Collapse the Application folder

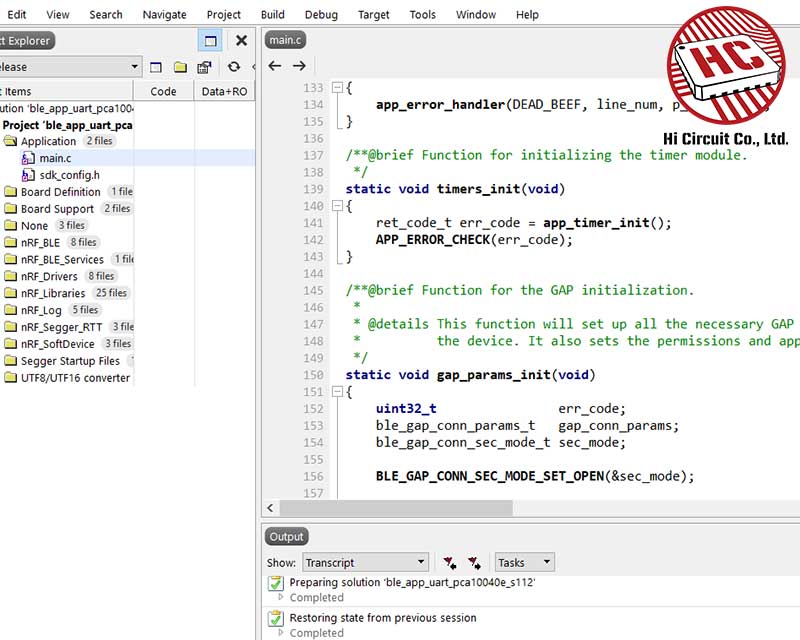(10, 141)
